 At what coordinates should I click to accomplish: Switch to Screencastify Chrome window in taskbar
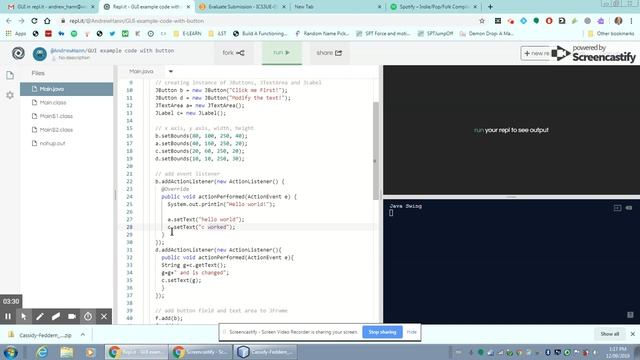[x=201, y=352]
